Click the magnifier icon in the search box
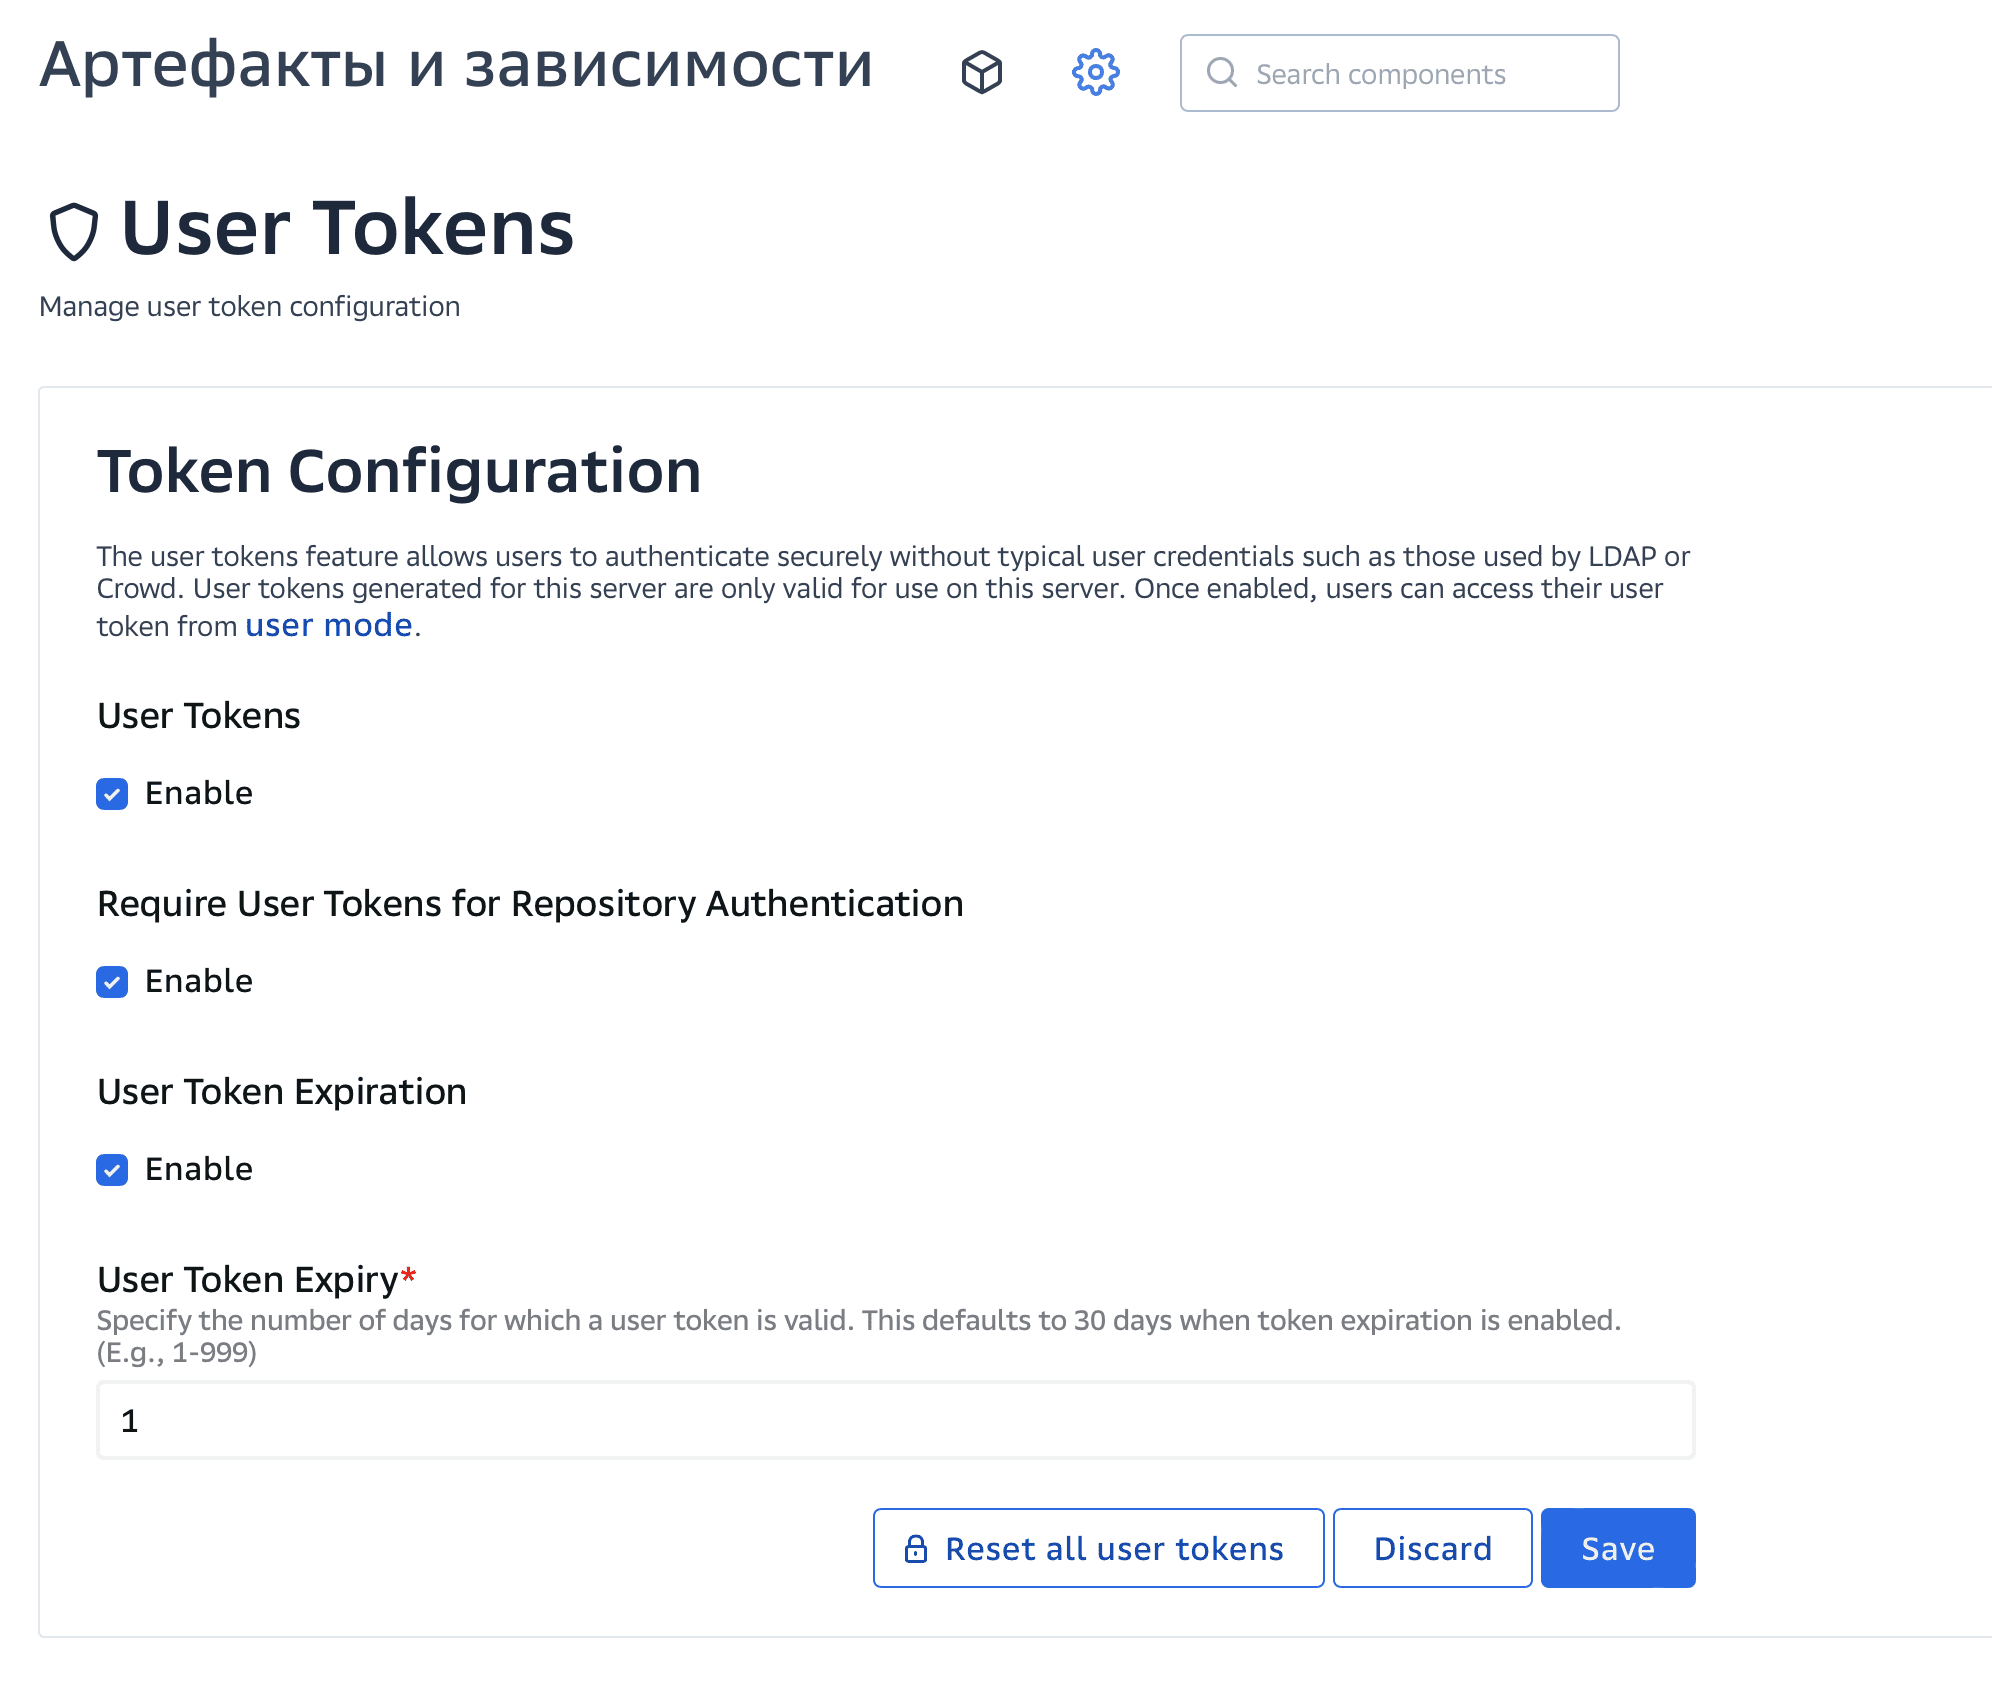1992x1682 pixels. (1222, 72)
